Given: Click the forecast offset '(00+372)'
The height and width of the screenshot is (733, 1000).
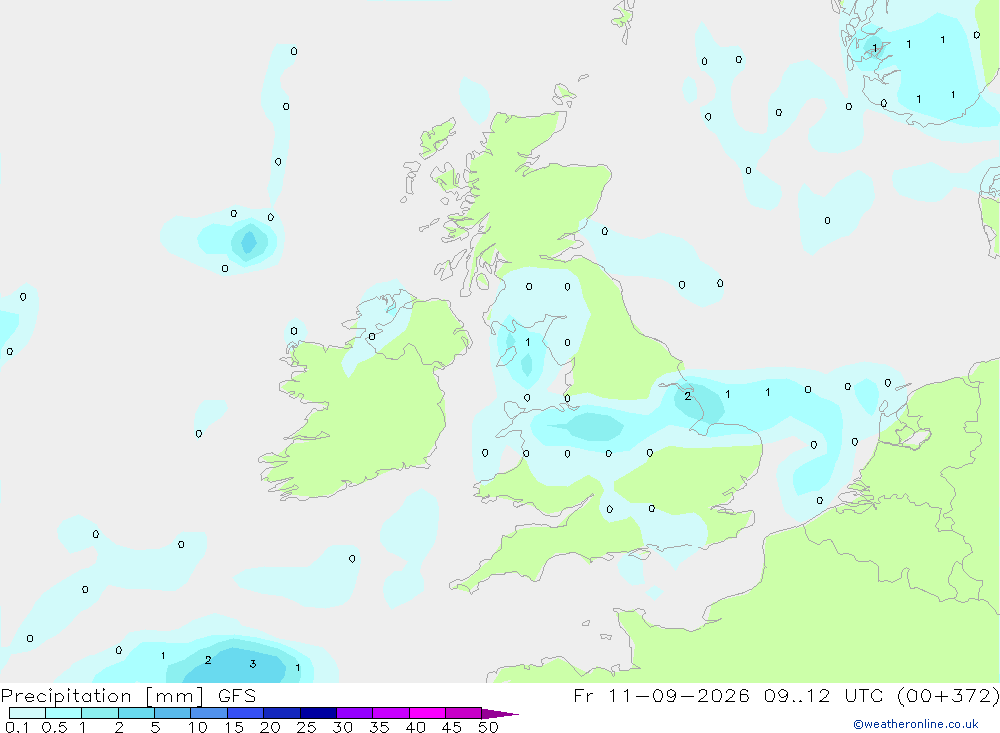Looking at the screenshot, I should [948, 696].
